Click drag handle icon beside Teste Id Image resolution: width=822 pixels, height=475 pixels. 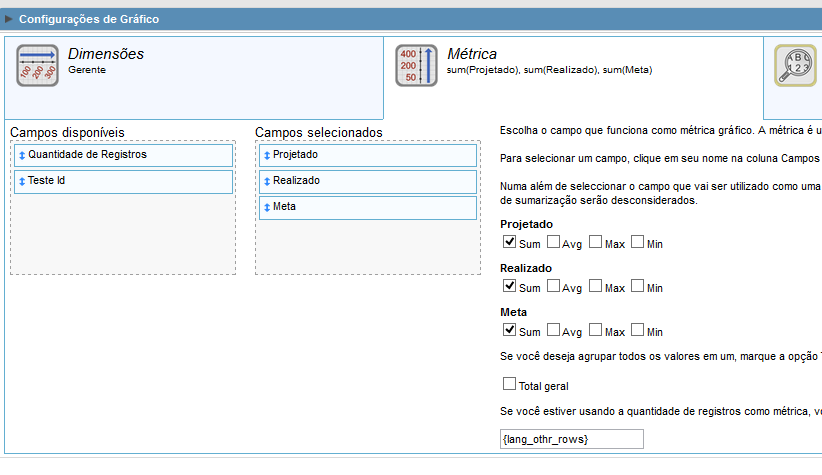pyautogui.click(x=22, y=182)
